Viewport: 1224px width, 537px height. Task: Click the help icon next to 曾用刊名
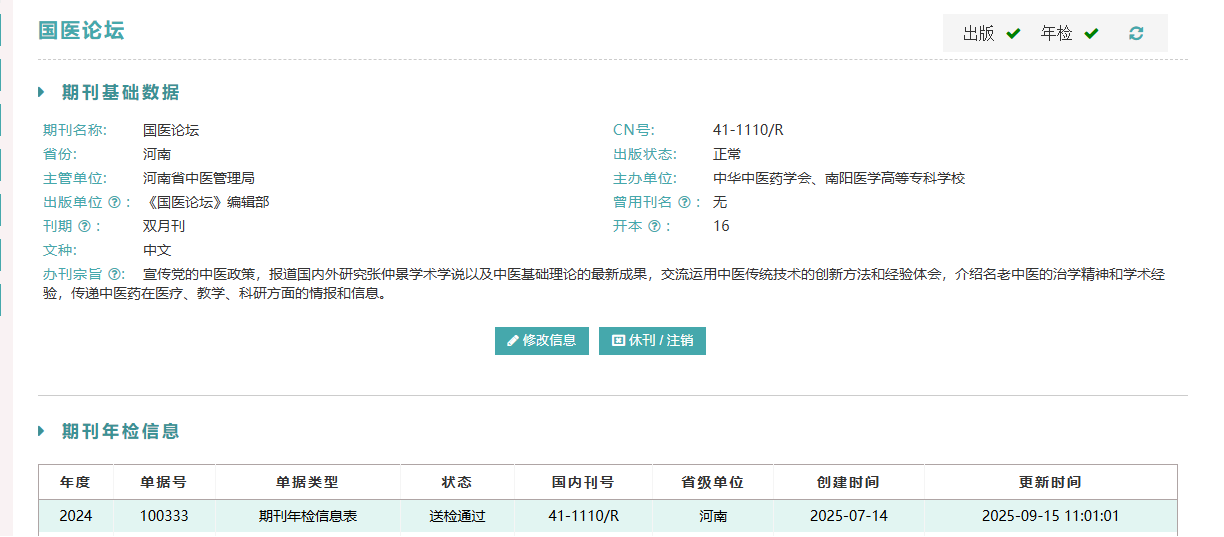[x=684, y=202]
